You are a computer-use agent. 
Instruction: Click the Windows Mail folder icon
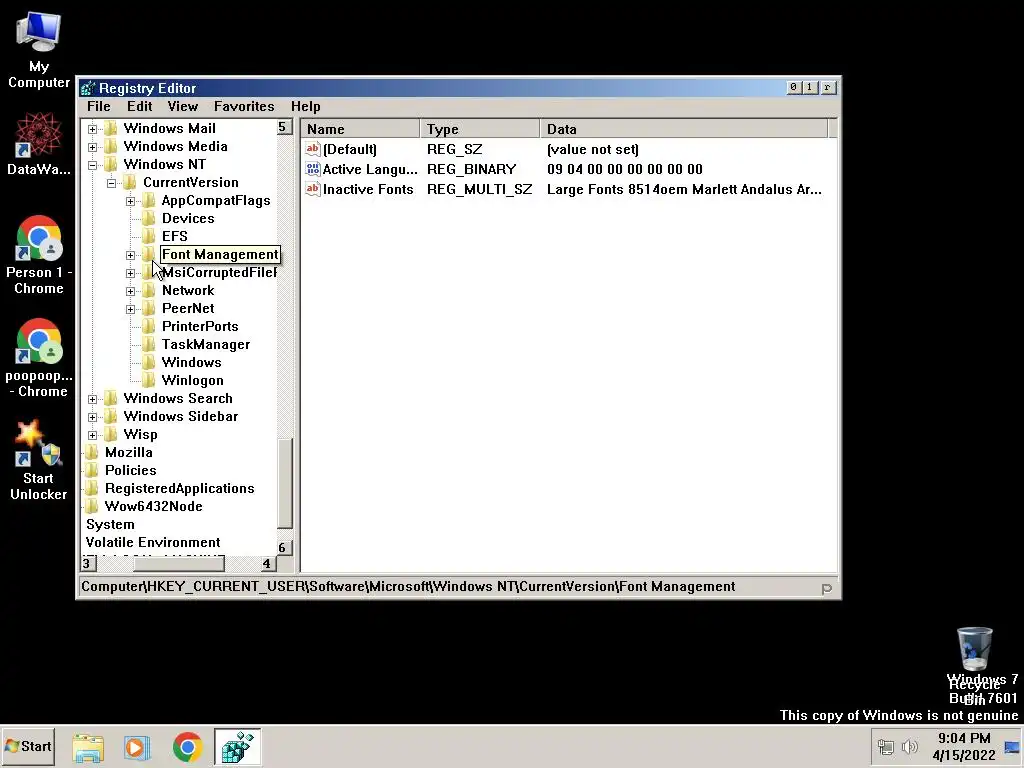coord(111,128)
